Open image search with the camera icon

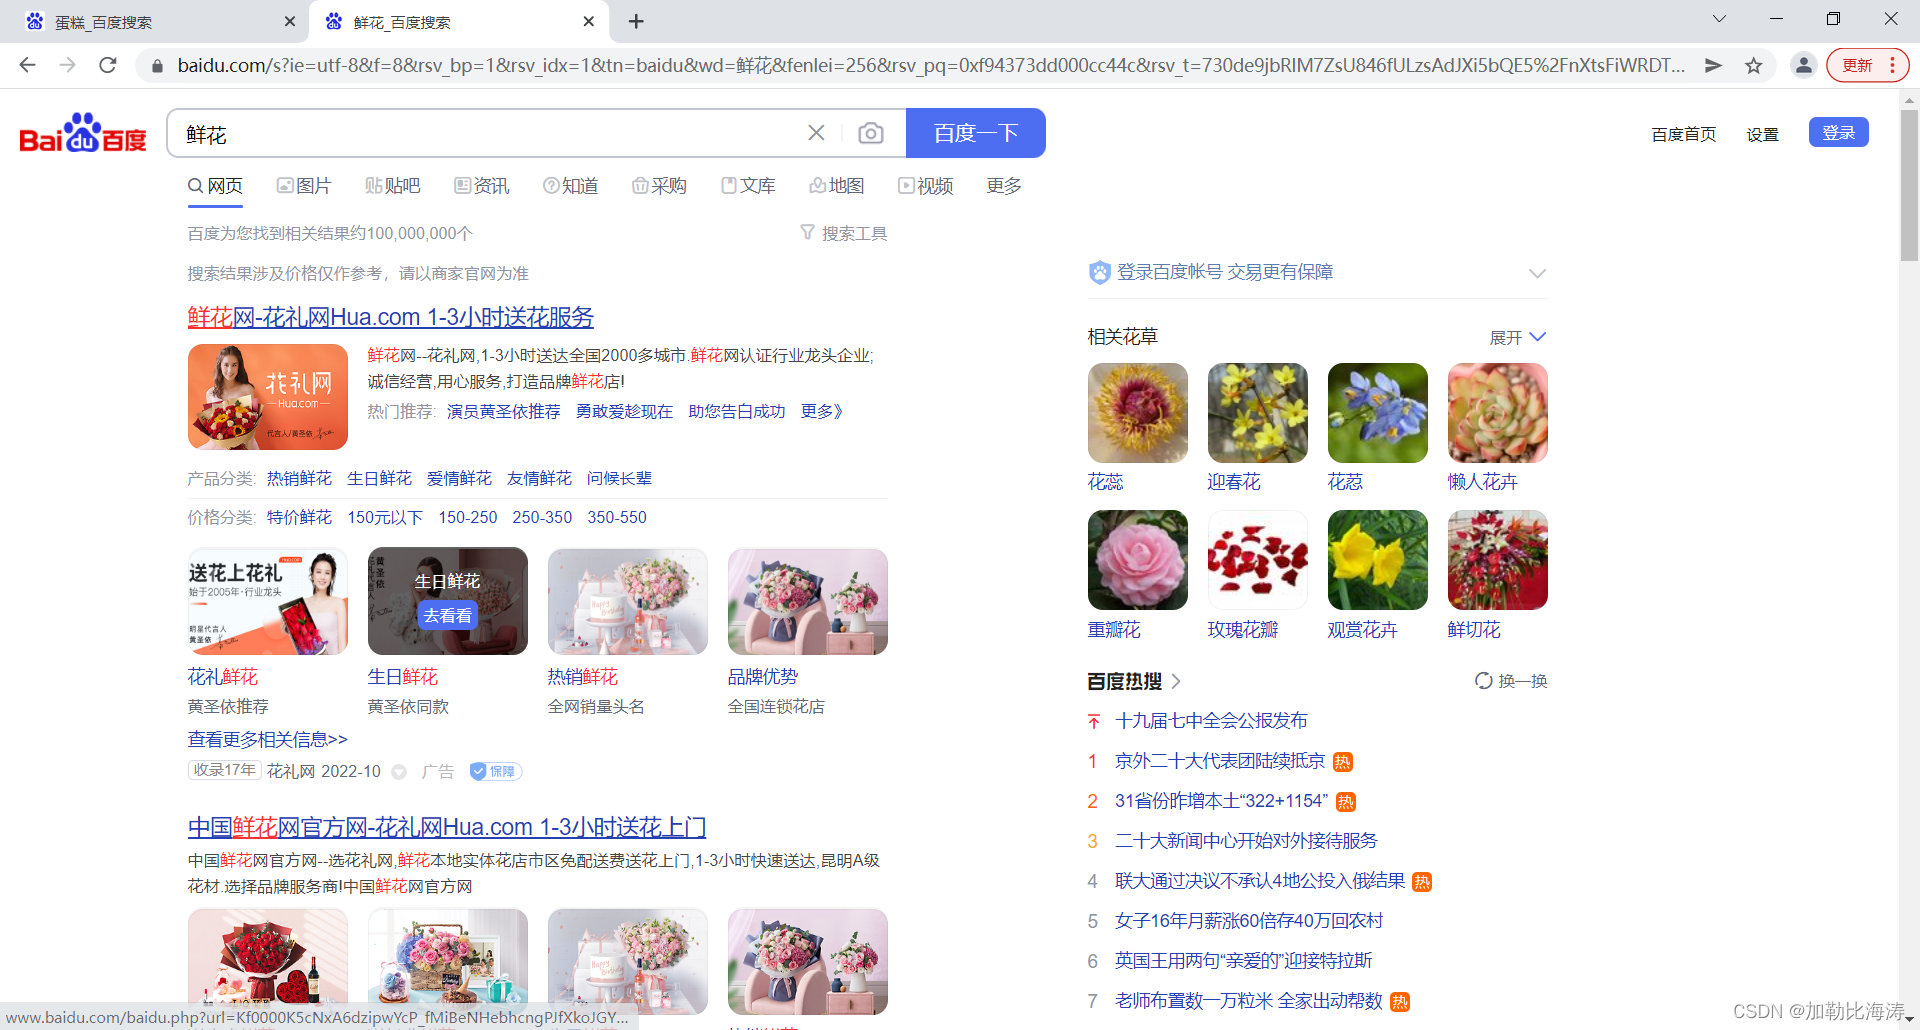point(871,133)
